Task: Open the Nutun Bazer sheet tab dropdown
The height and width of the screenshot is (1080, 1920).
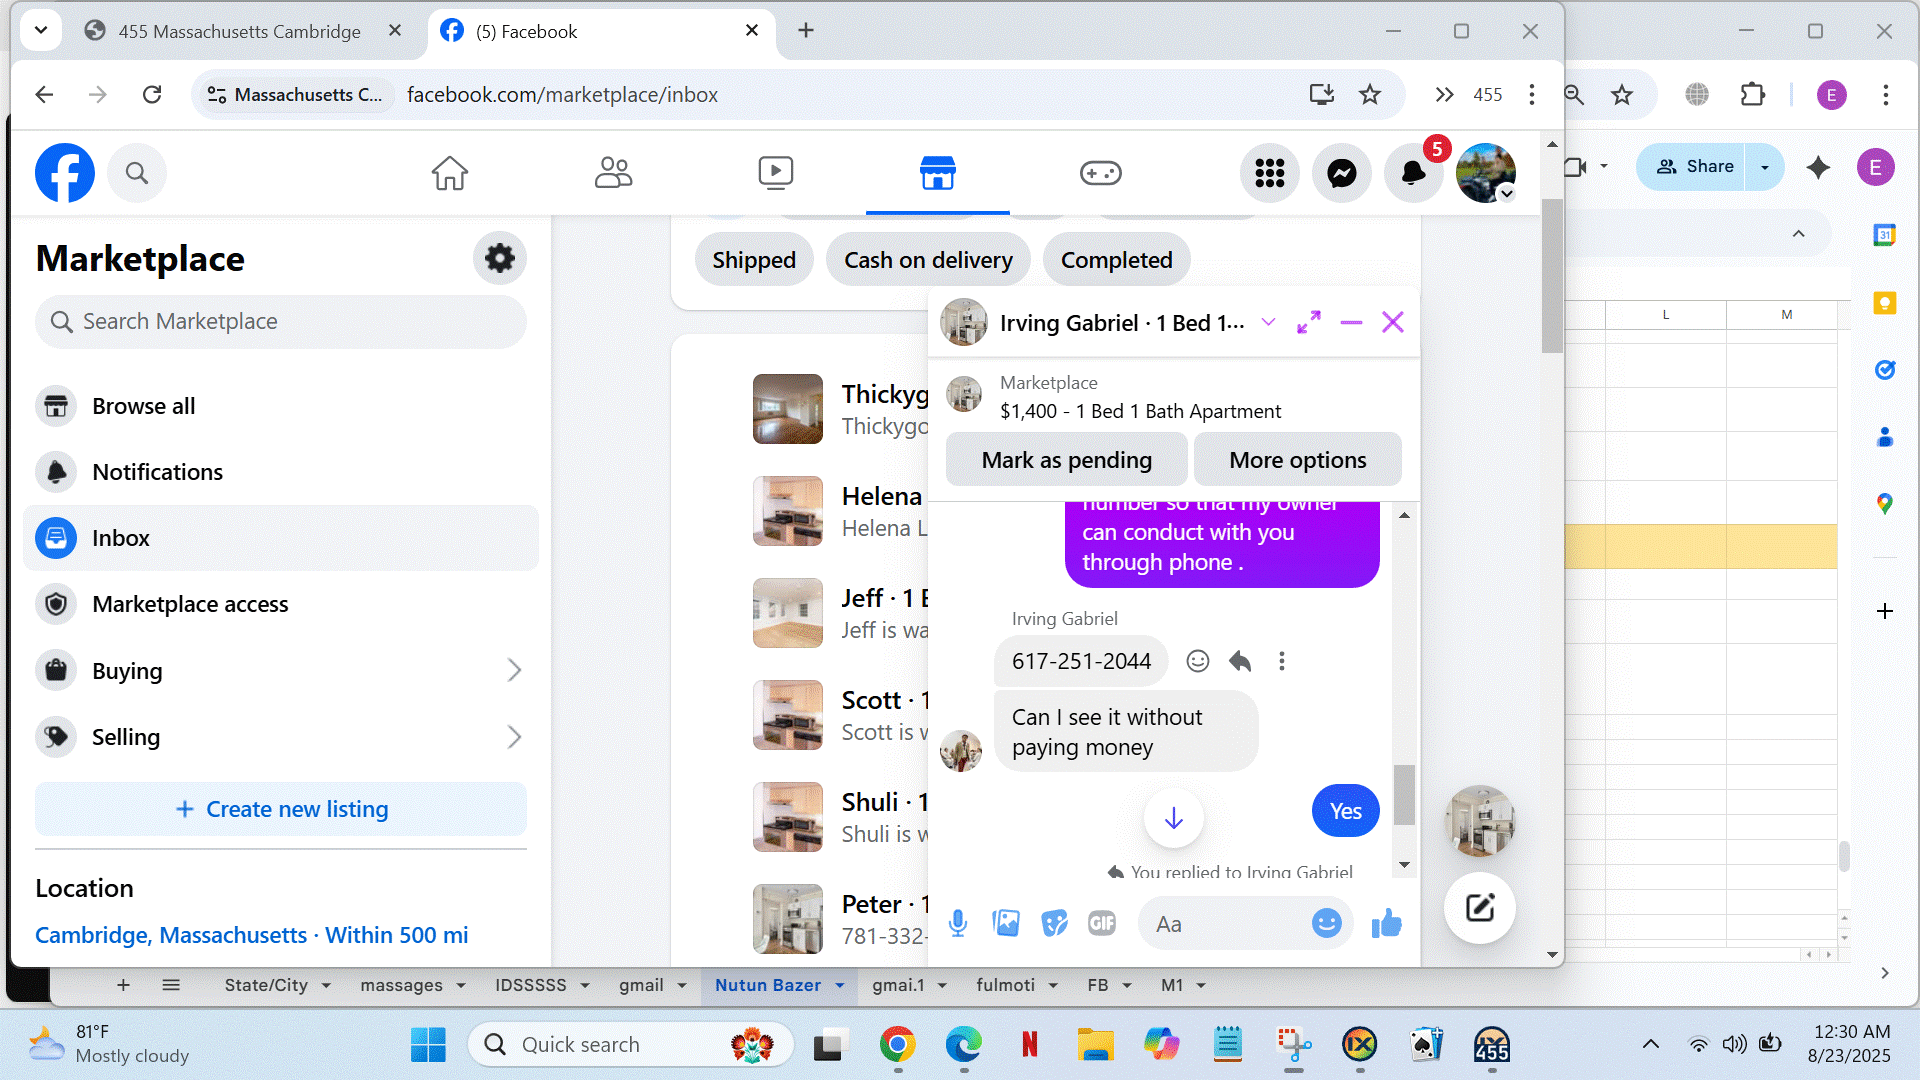Action: click(840, 985)
